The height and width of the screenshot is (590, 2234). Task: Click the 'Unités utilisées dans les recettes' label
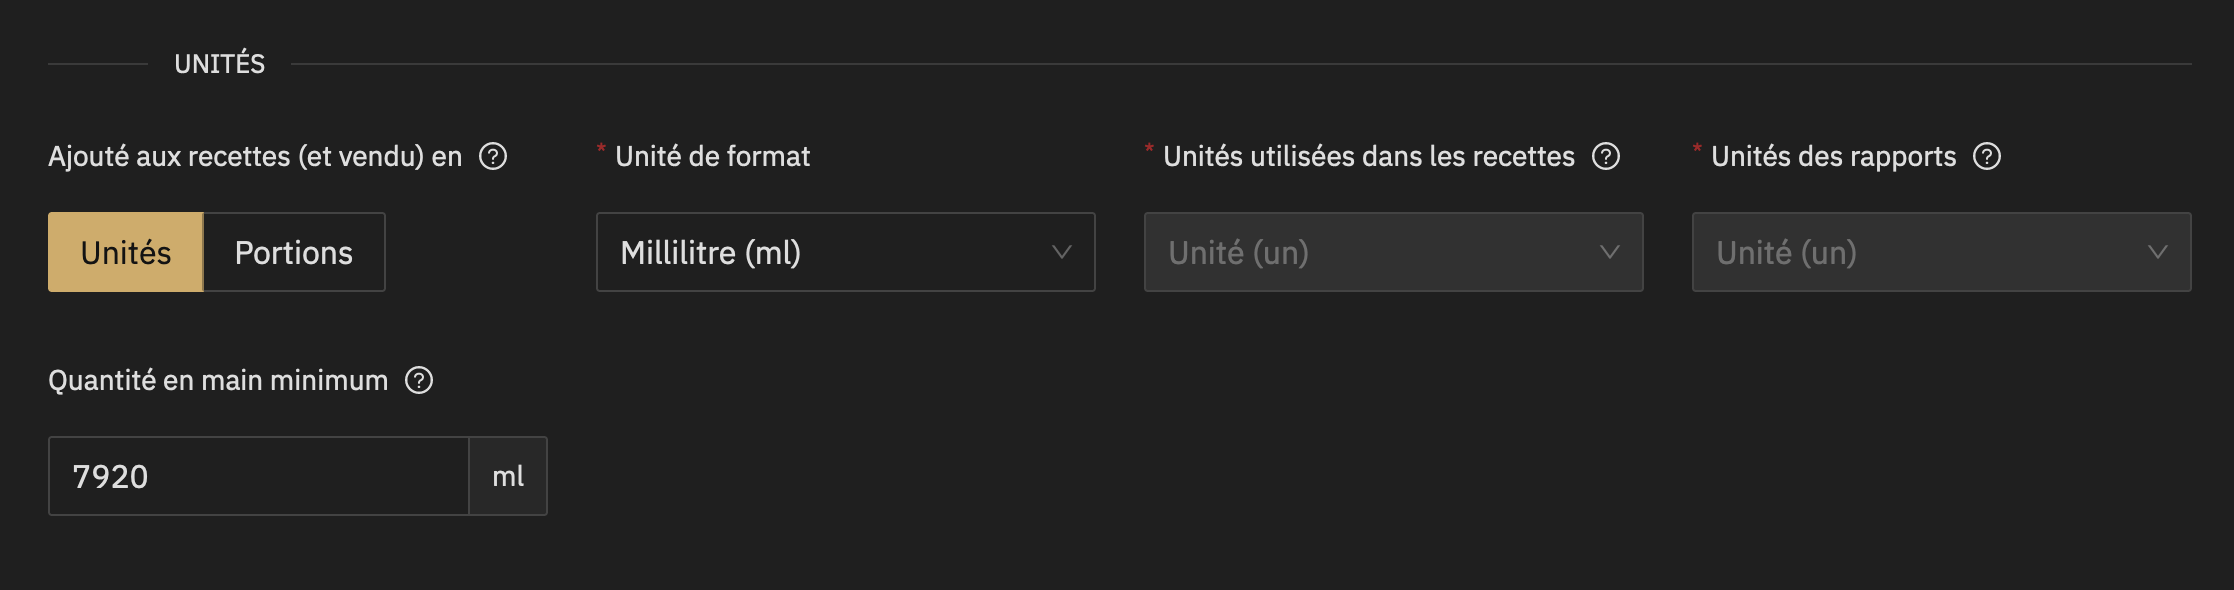point(1369,157)
